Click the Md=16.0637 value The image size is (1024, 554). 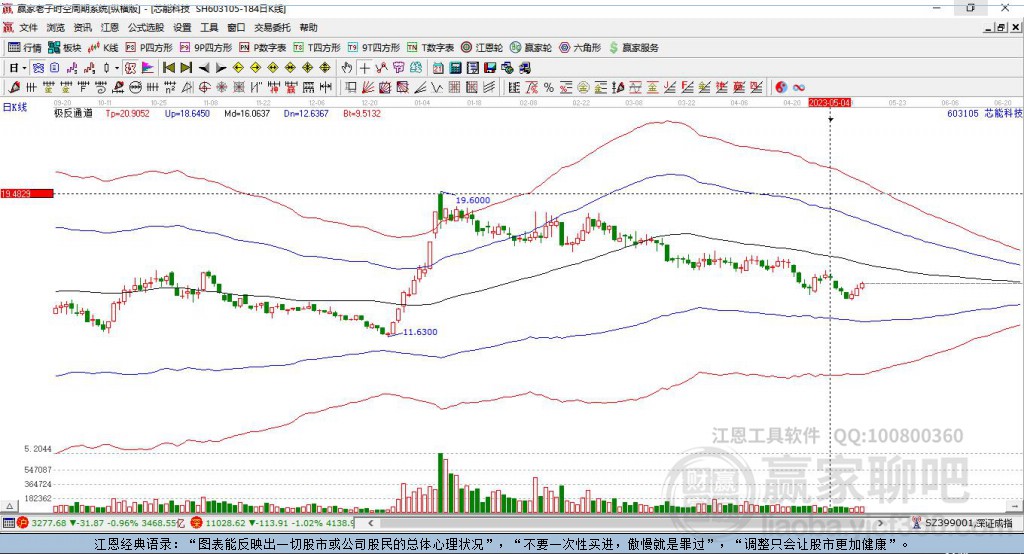(x=247, y=114)
